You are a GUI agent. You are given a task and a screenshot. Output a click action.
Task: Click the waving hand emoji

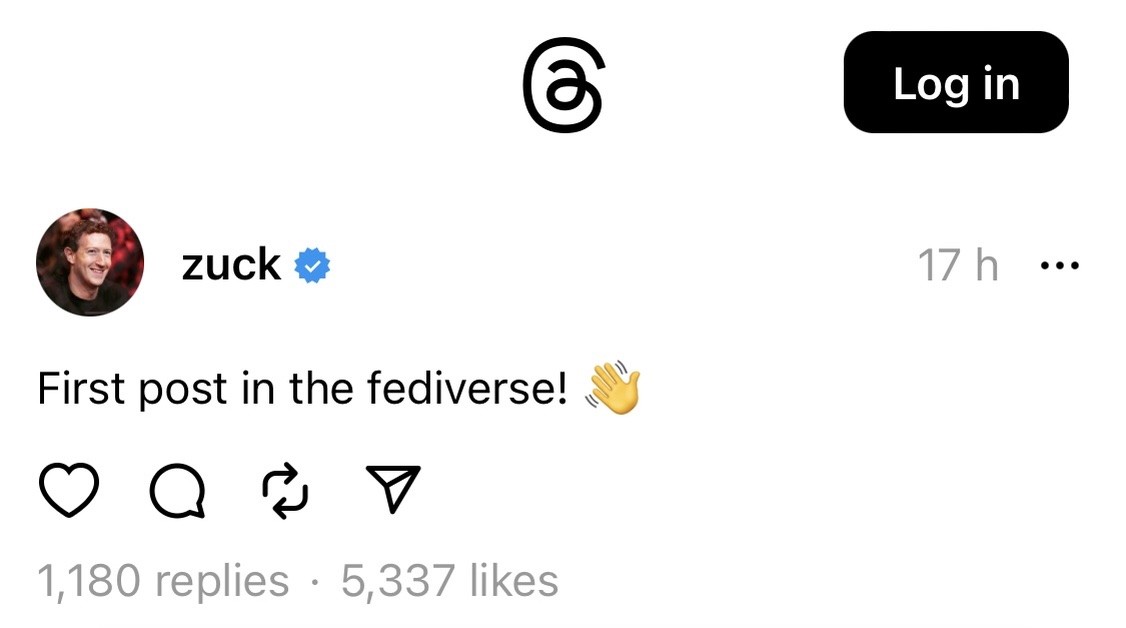[x=613, y=388]
